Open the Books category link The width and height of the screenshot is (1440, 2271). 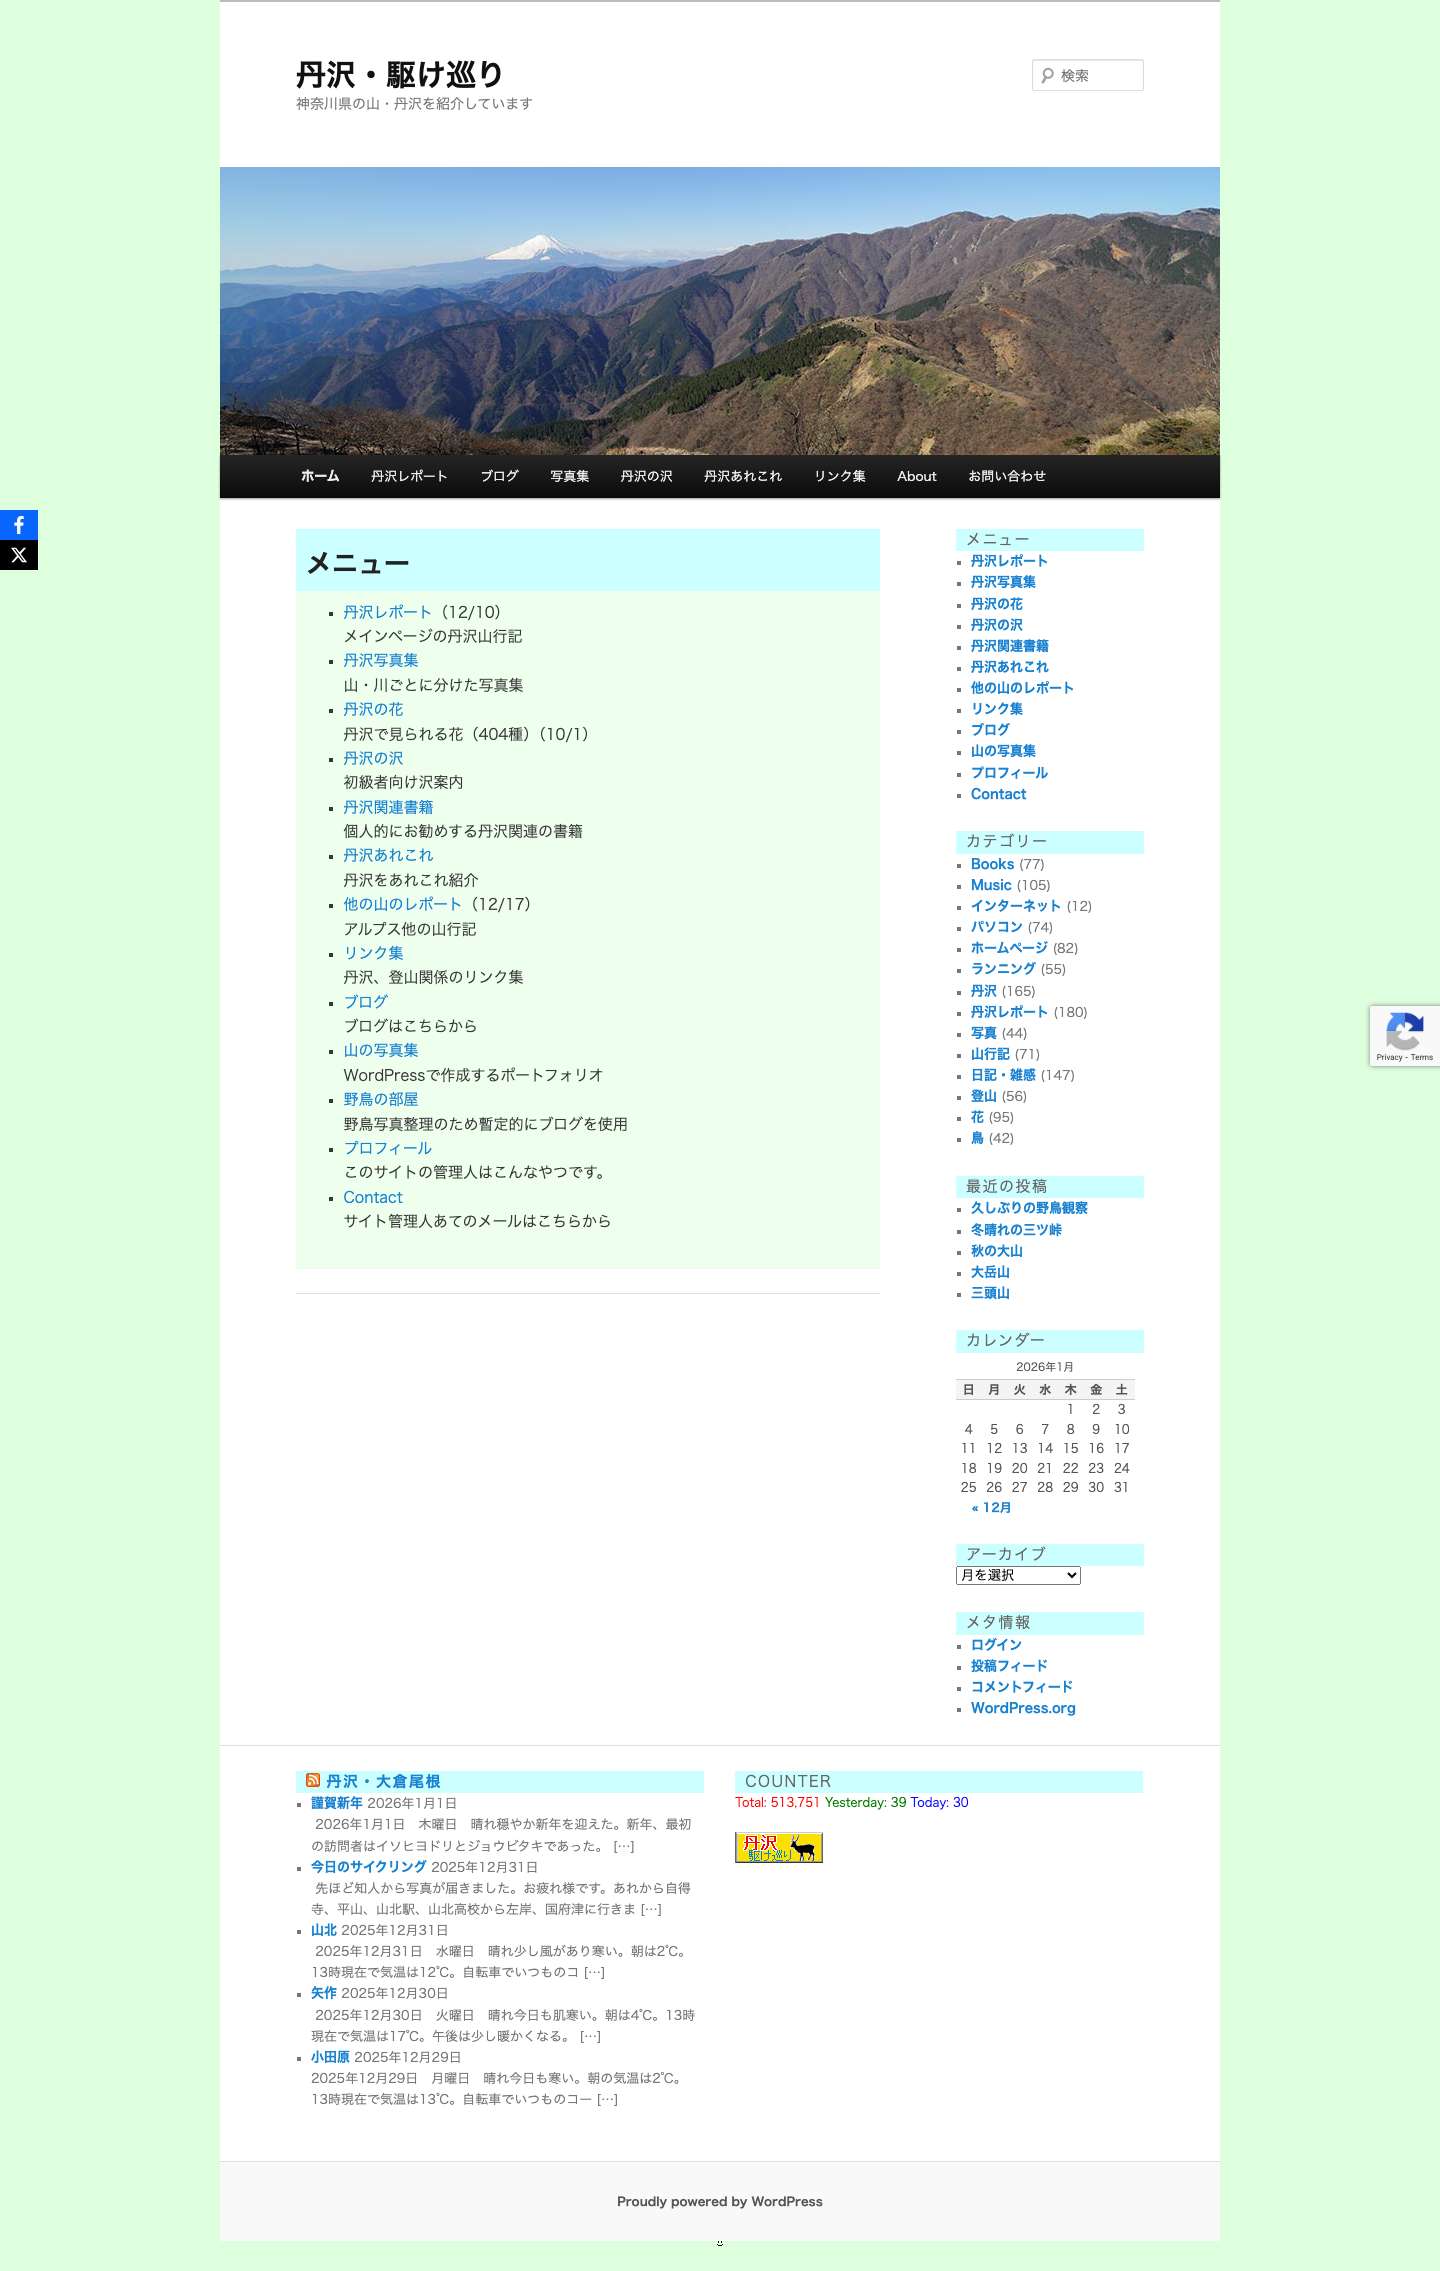click(992, 864)
